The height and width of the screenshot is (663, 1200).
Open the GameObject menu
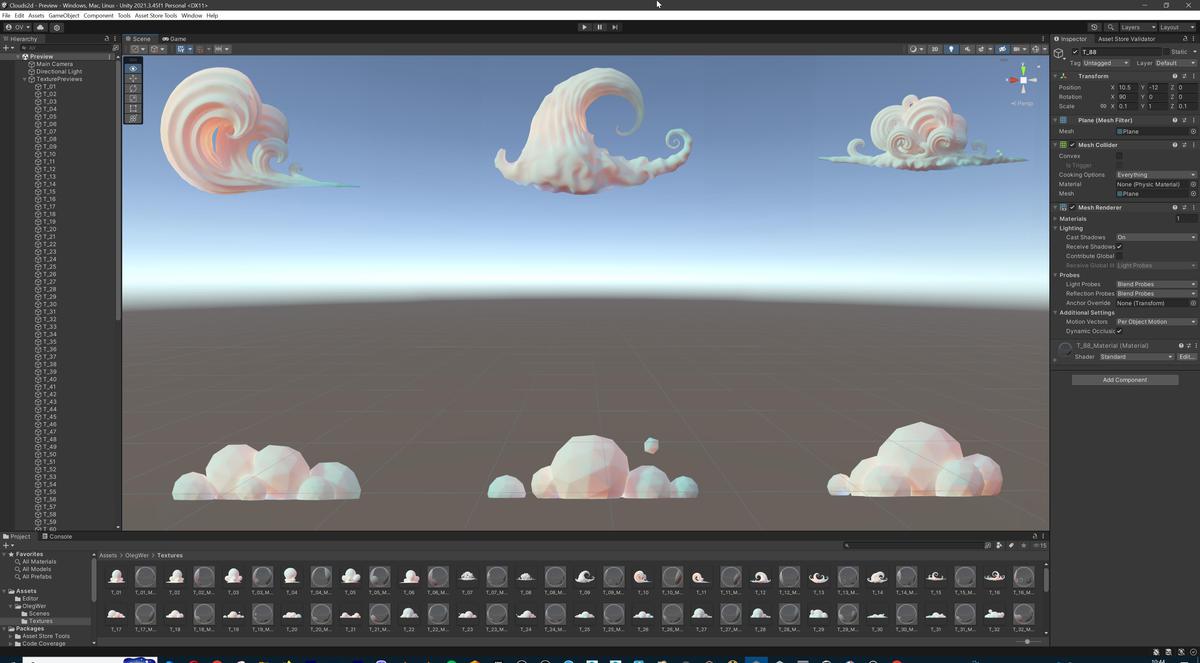pos(62,15)
